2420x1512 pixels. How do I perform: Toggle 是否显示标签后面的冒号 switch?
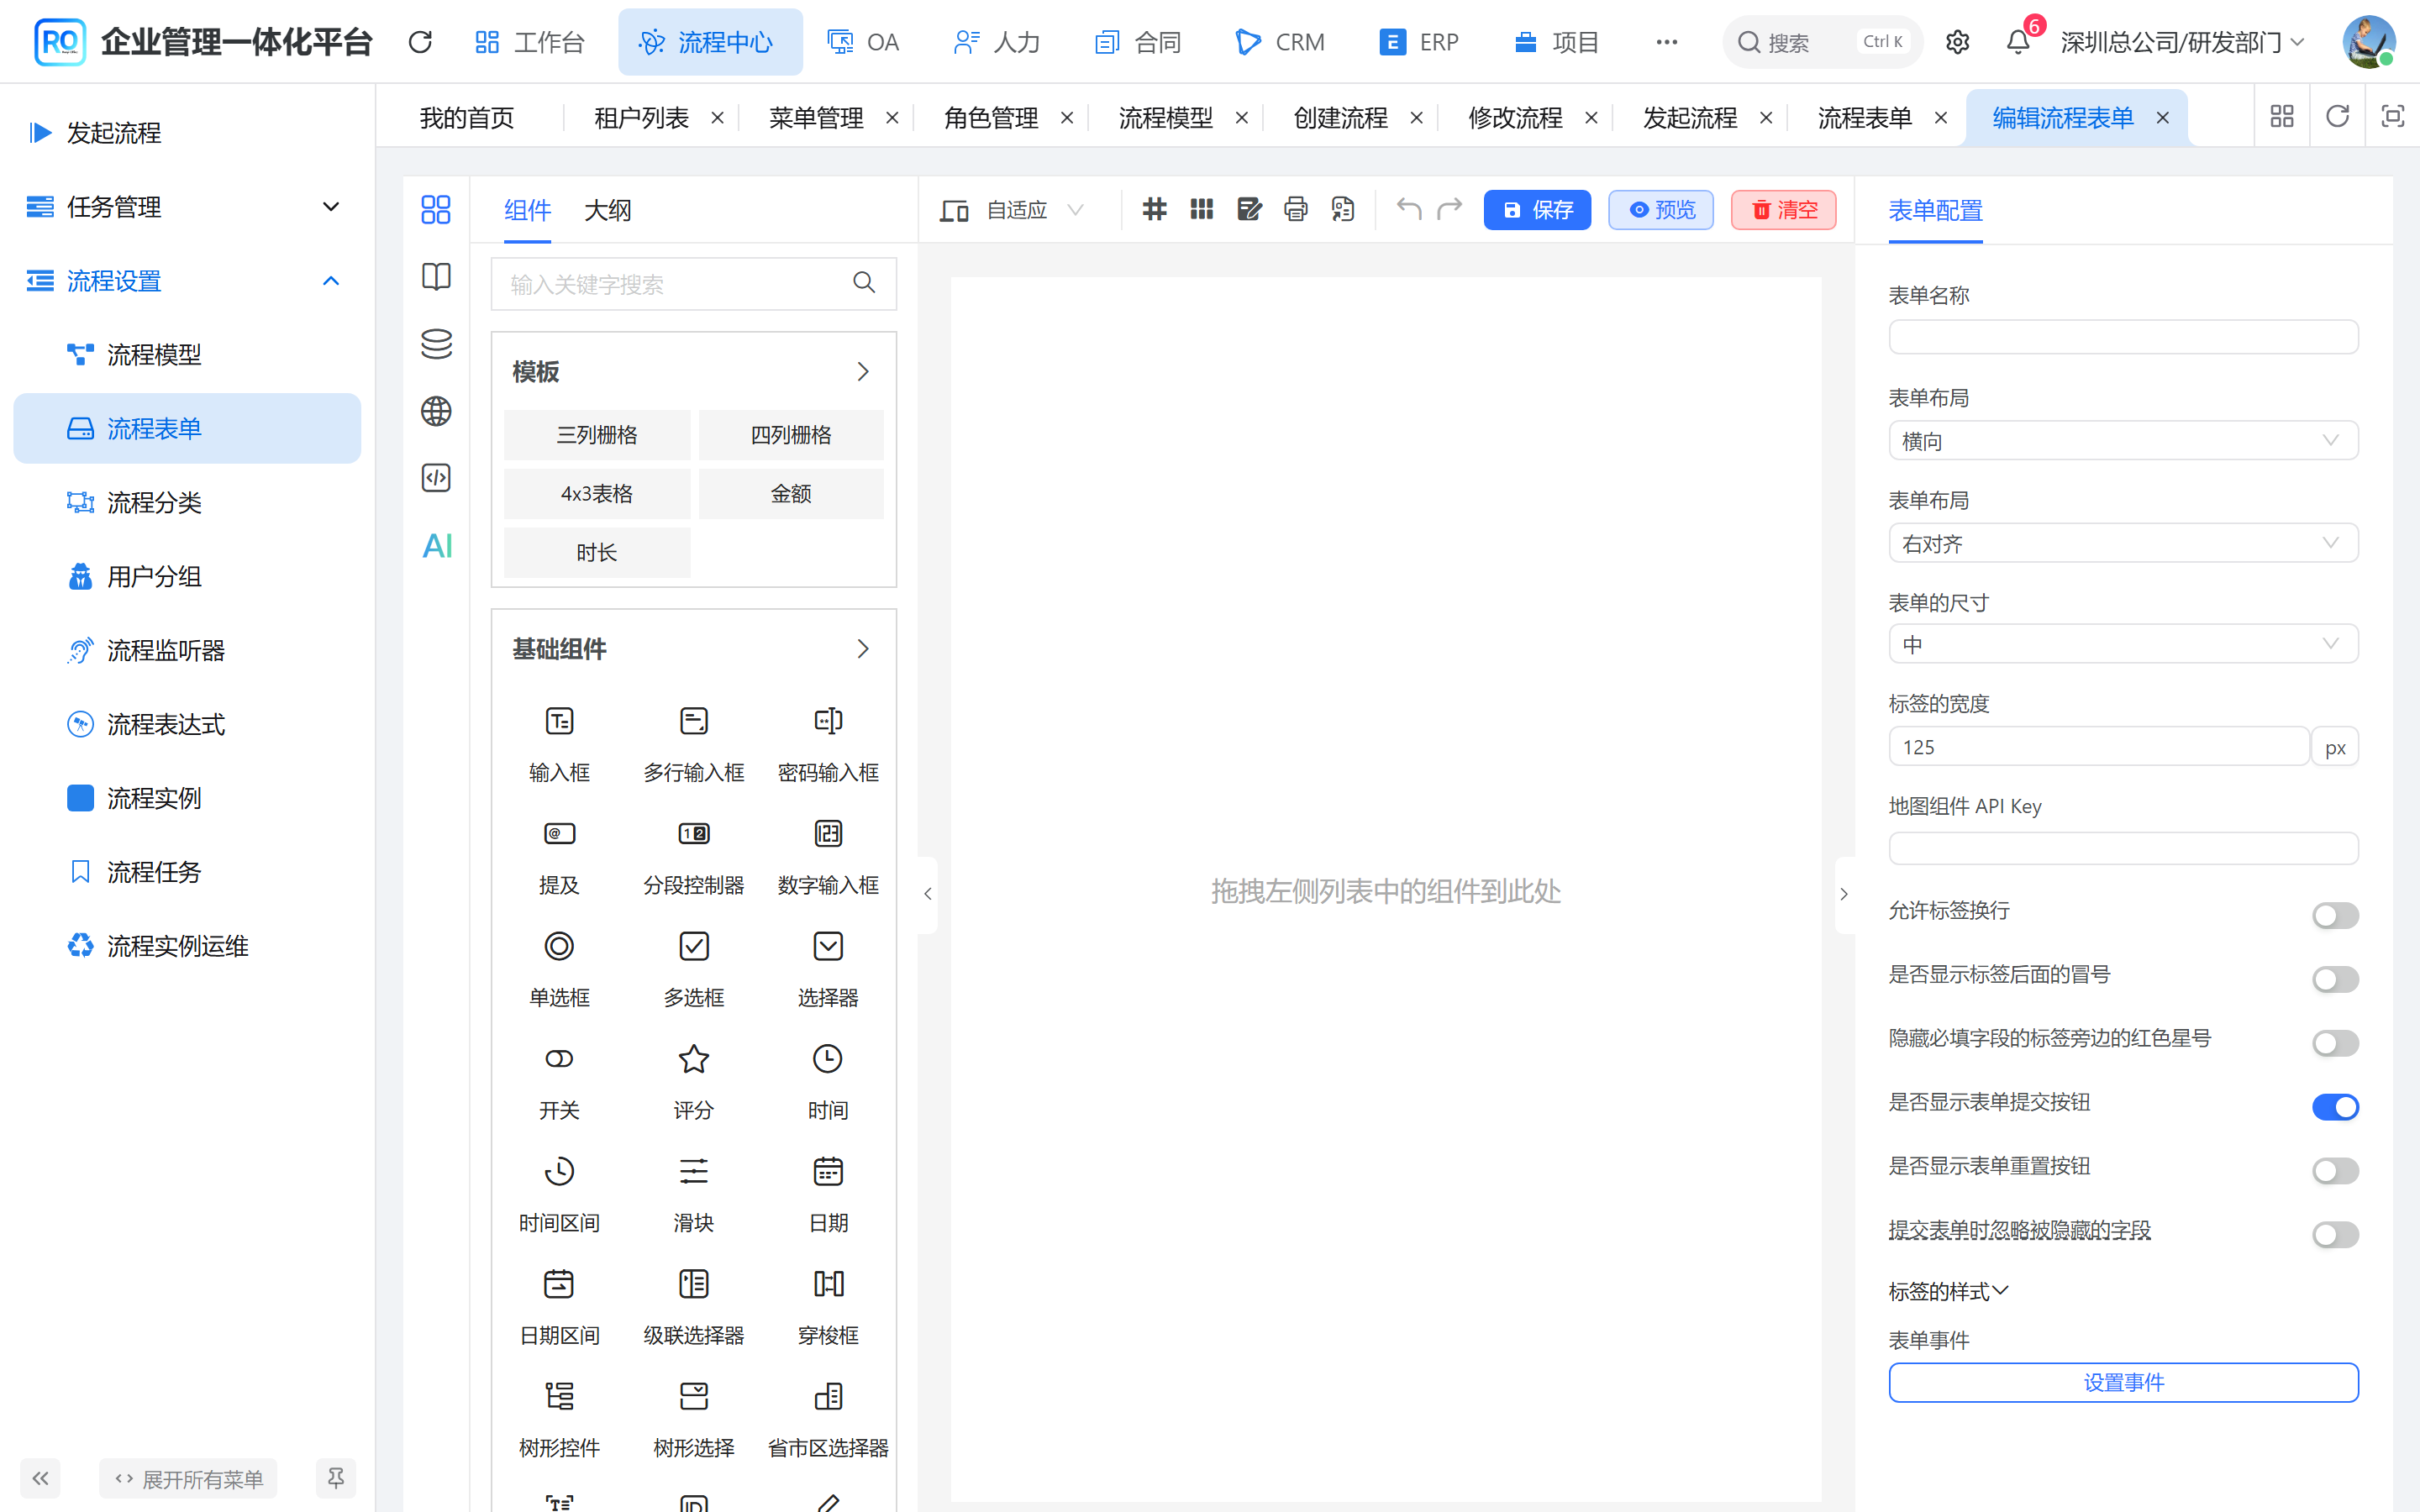2335,979
